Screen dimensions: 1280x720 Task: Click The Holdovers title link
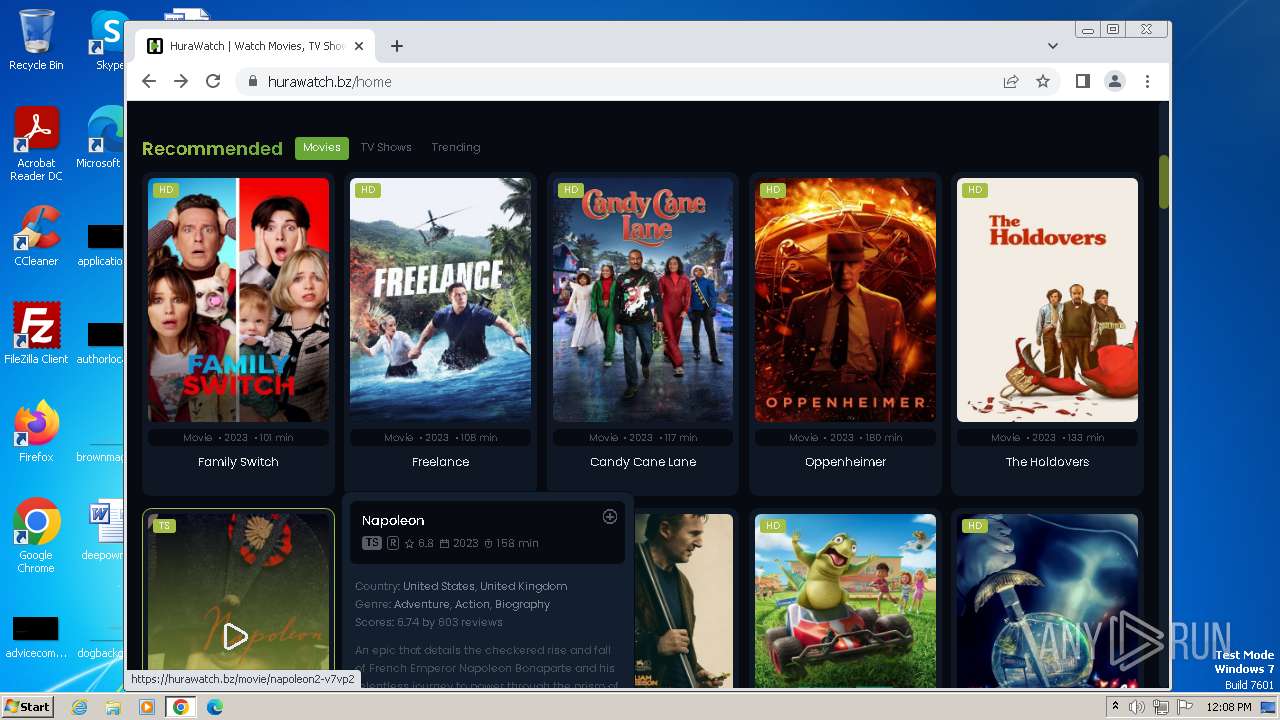(1047, 462)
